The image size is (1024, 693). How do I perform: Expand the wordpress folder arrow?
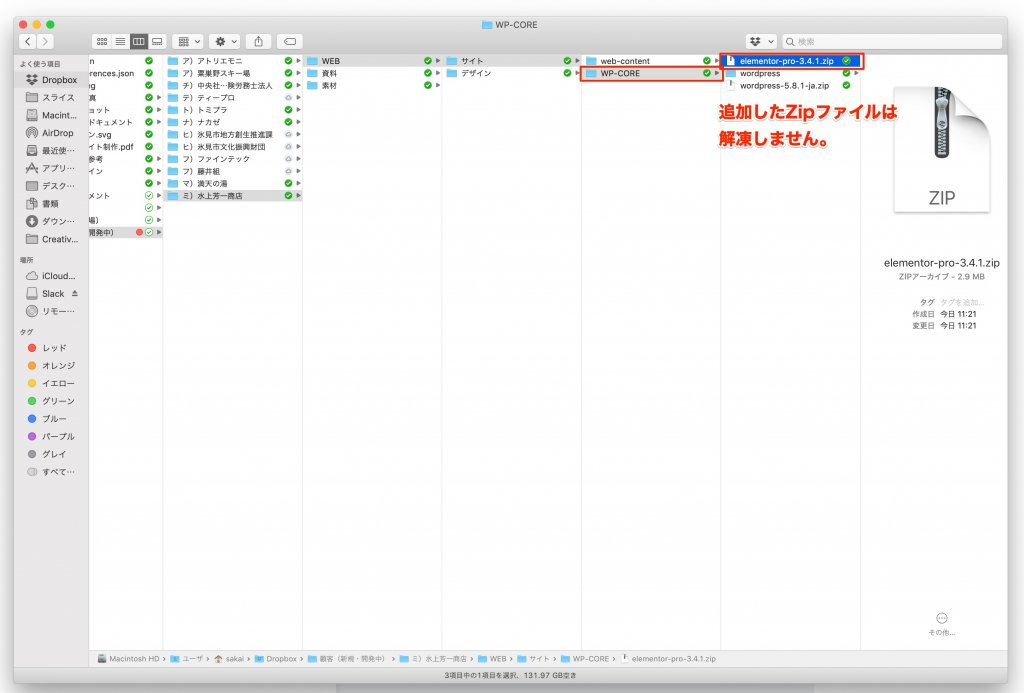coord(856,73)
